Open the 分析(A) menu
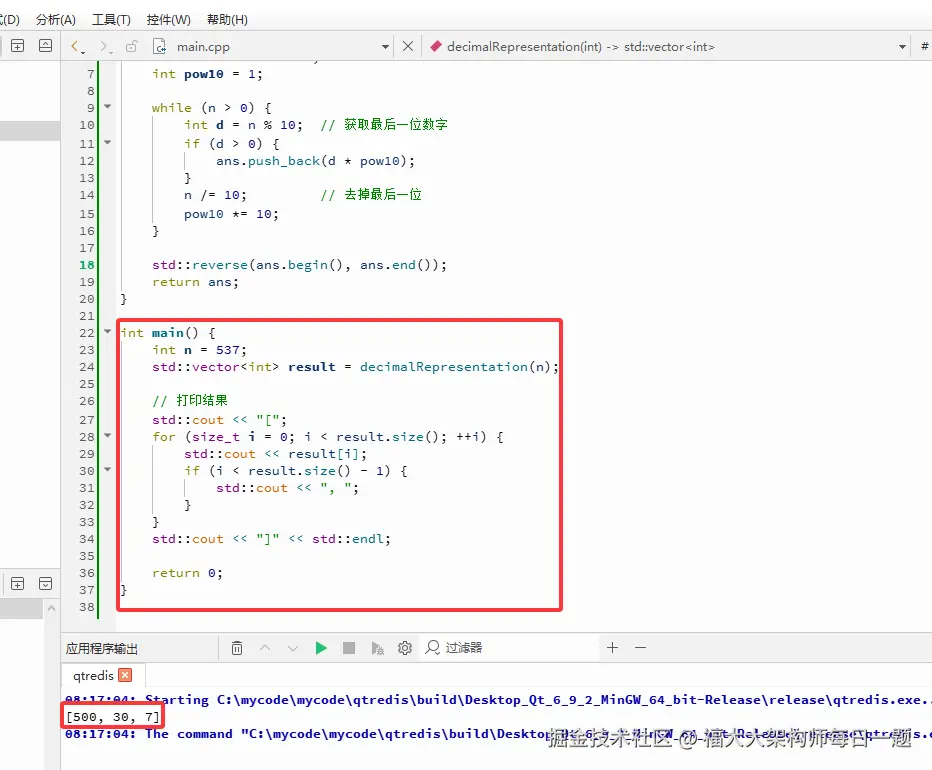Image resolution: width=932 pixels, height=770 pixels. point(55,20)
